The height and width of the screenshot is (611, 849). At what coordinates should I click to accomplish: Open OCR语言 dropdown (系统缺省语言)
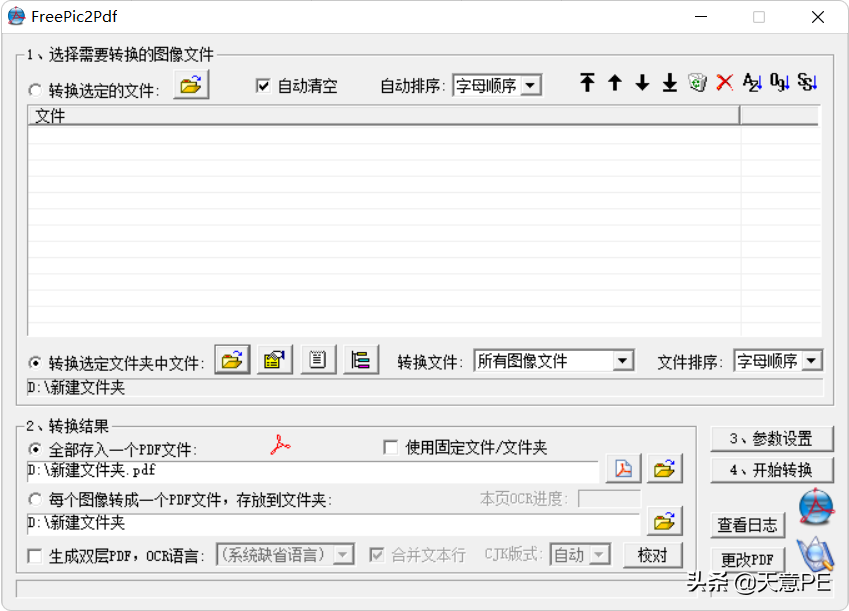(x=285, y=555)
